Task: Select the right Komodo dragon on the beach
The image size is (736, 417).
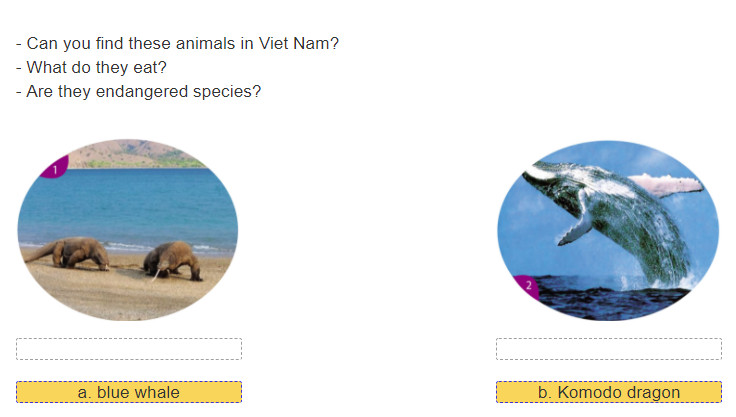Action: pyautogui.click(x=172, y=260)
